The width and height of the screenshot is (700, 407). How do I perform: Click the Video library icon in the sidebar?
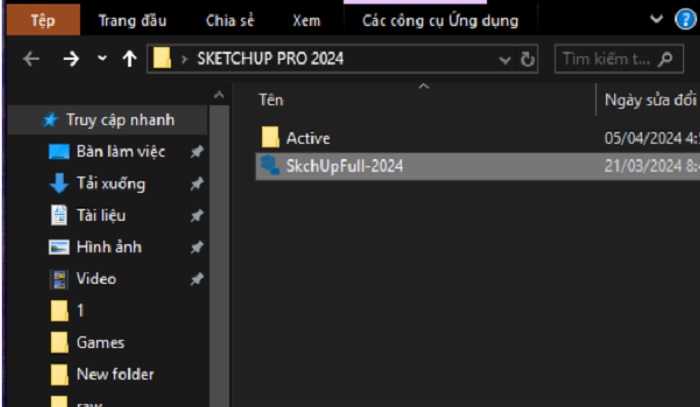[x=59, y=279]
